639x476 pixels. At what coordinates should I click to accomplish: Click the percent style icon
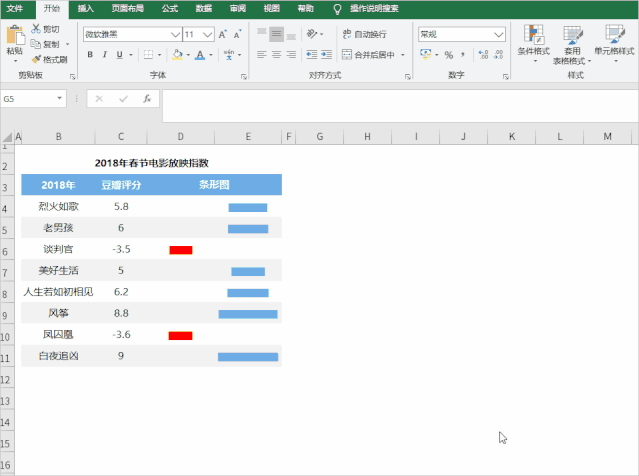click(x=449, y=55)
